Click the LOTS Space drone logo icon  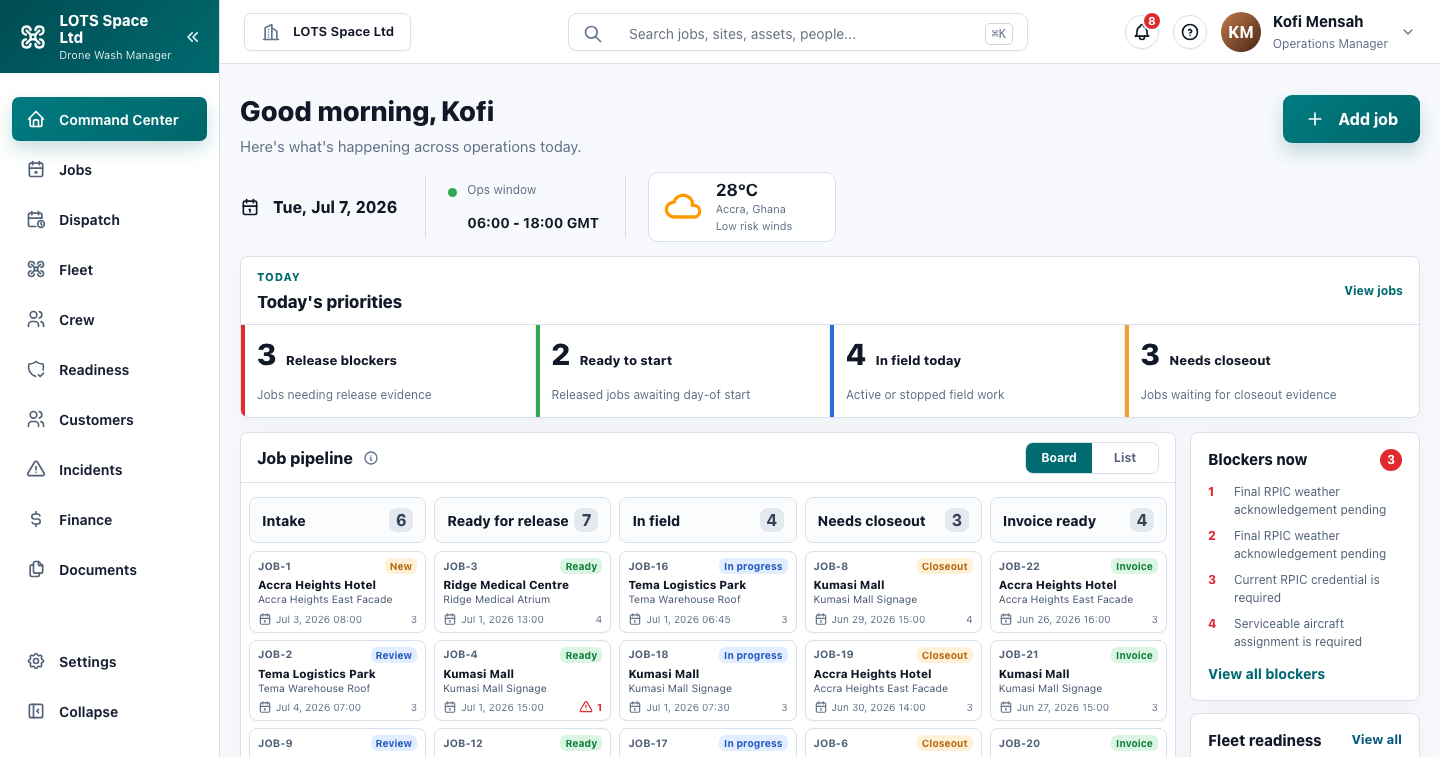pos(33,37)
